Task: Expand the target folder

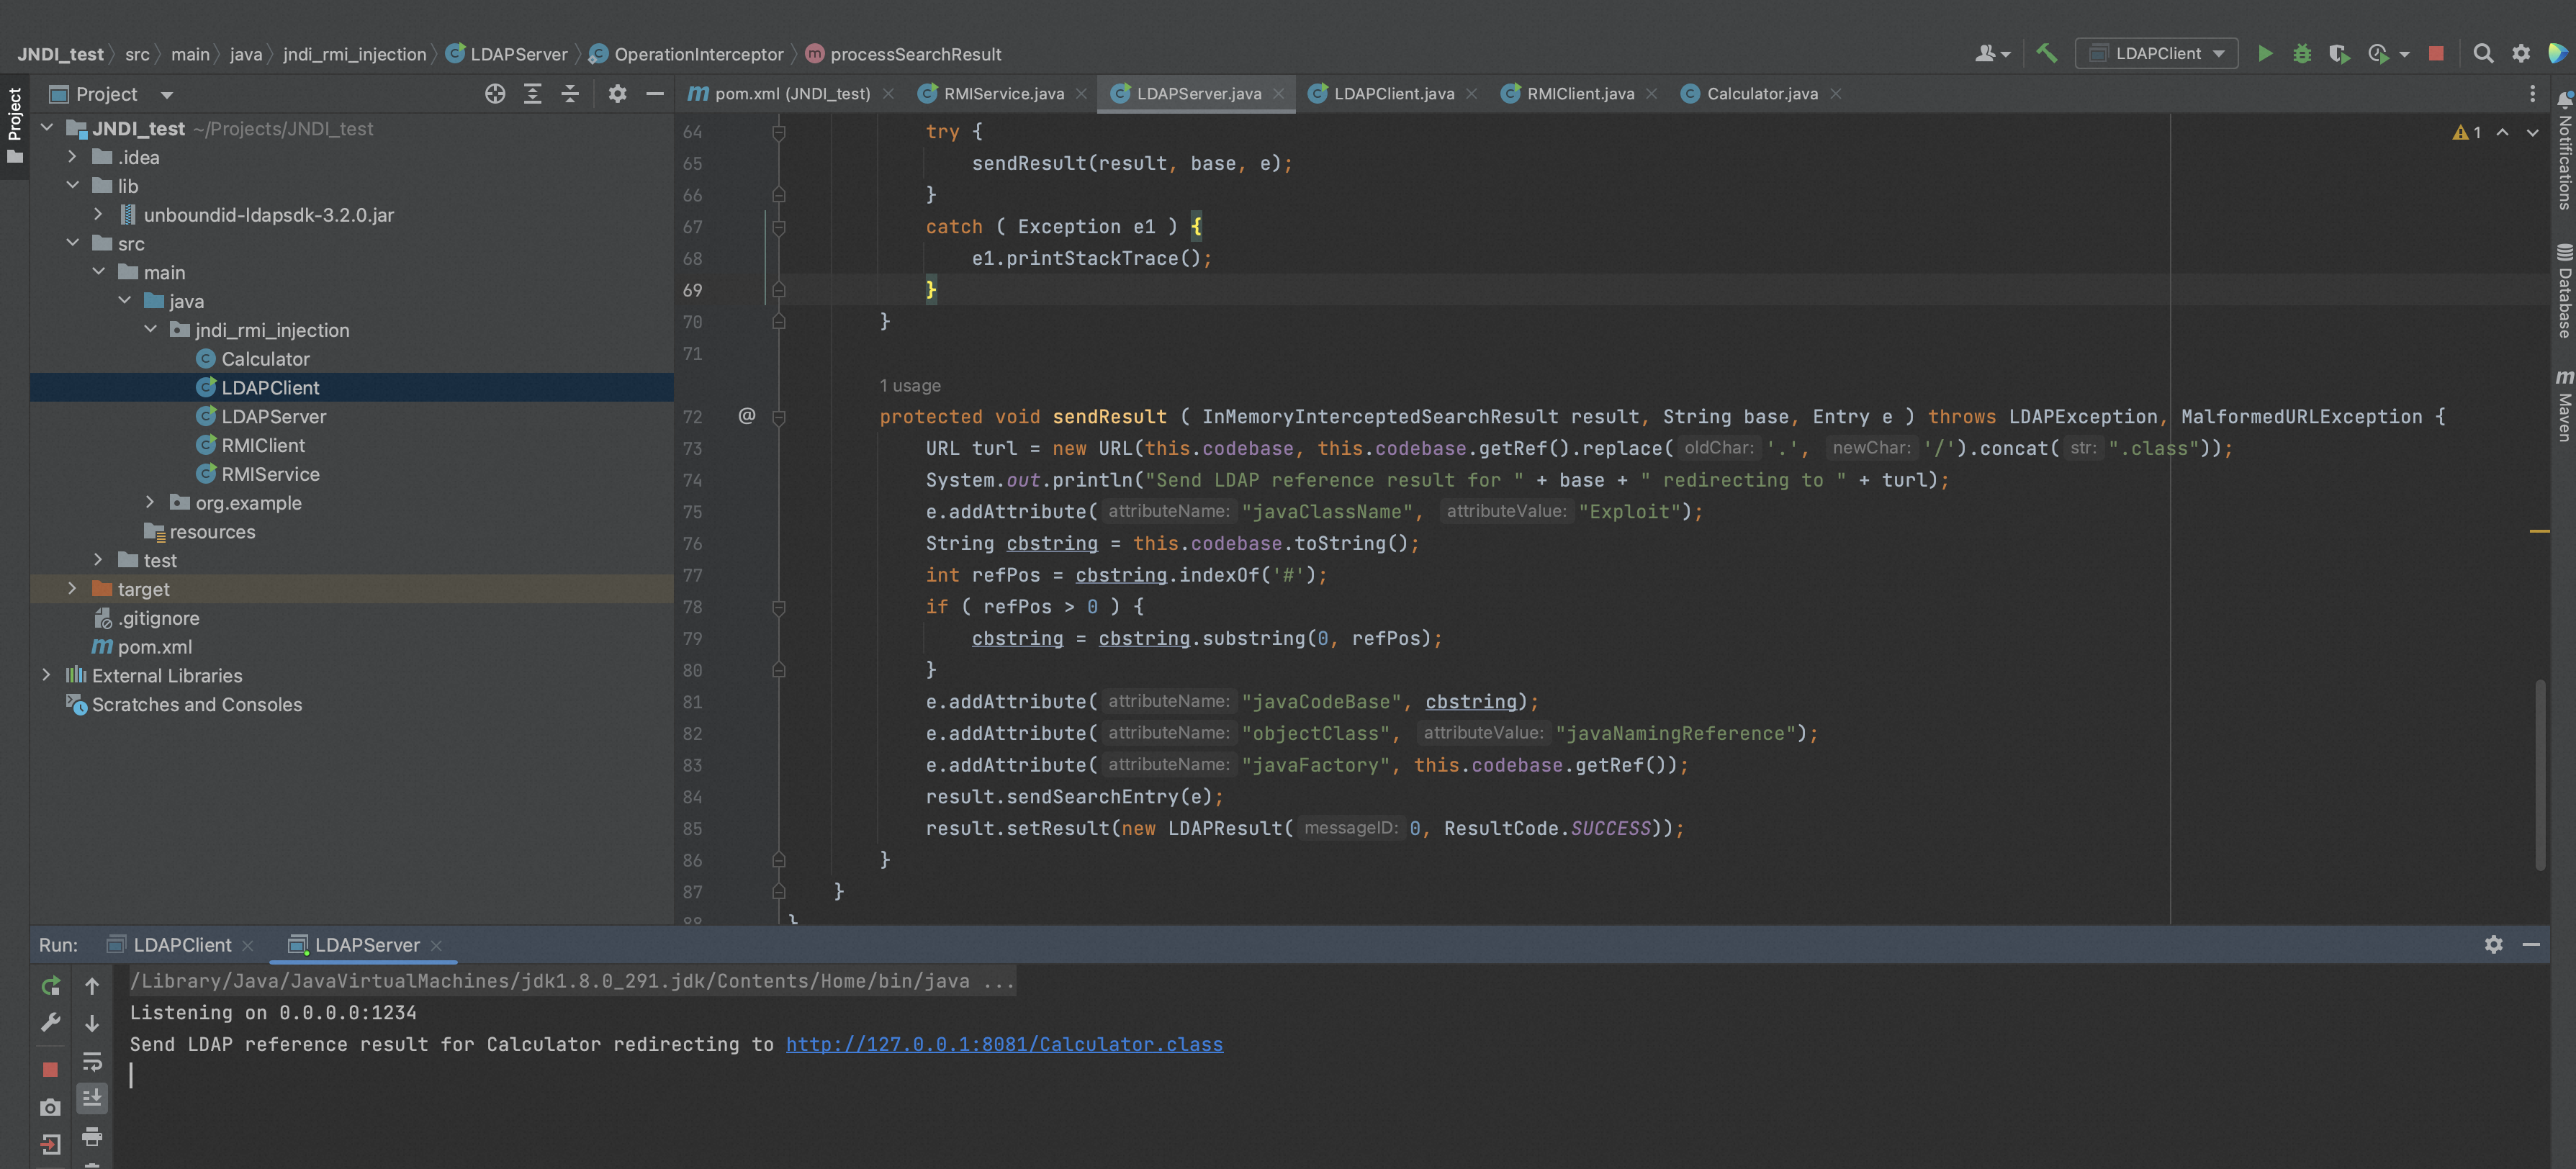Action: pos(72,589)
